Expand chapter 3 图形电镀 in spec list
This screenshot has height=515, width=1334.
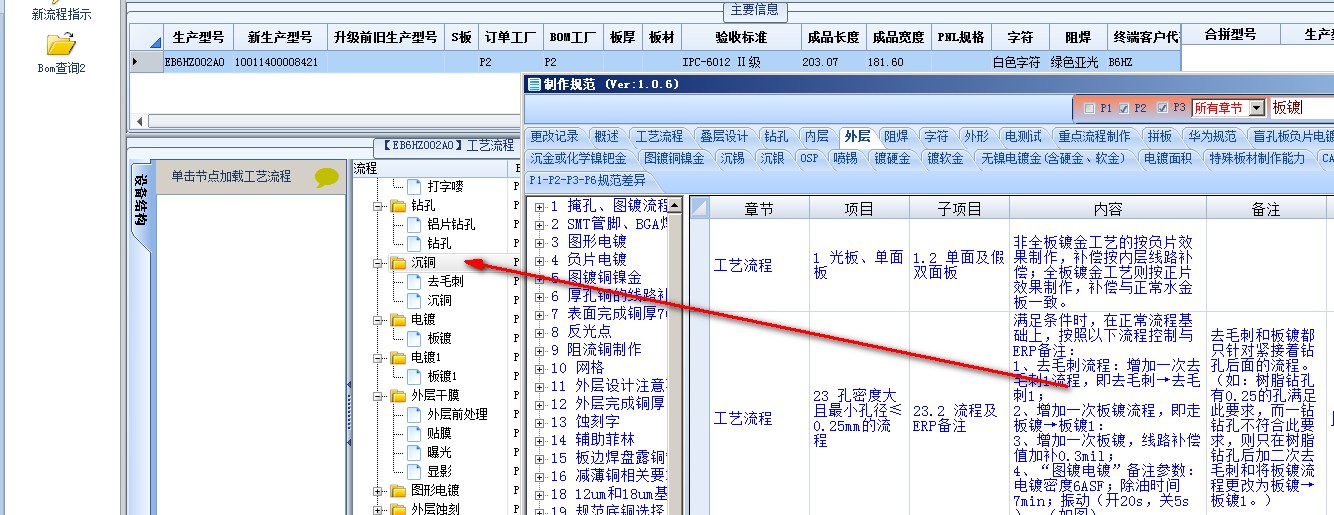click(539, 243)
